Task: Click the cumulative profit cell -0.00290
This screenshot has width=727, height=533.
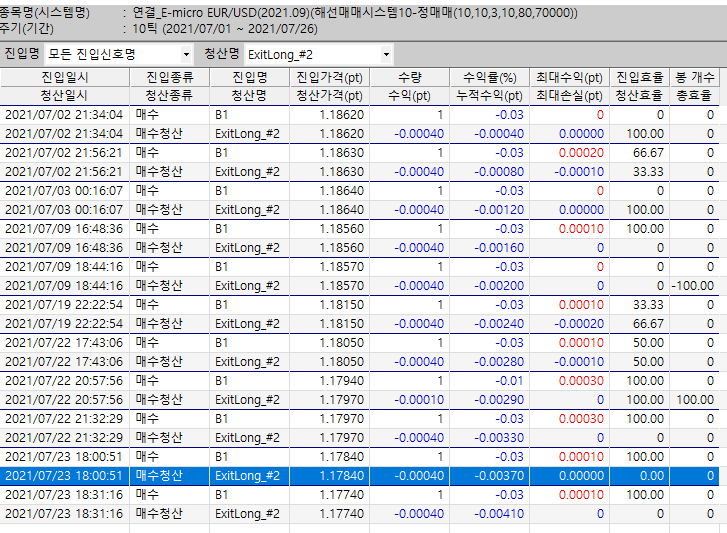Action: (499, 400)
